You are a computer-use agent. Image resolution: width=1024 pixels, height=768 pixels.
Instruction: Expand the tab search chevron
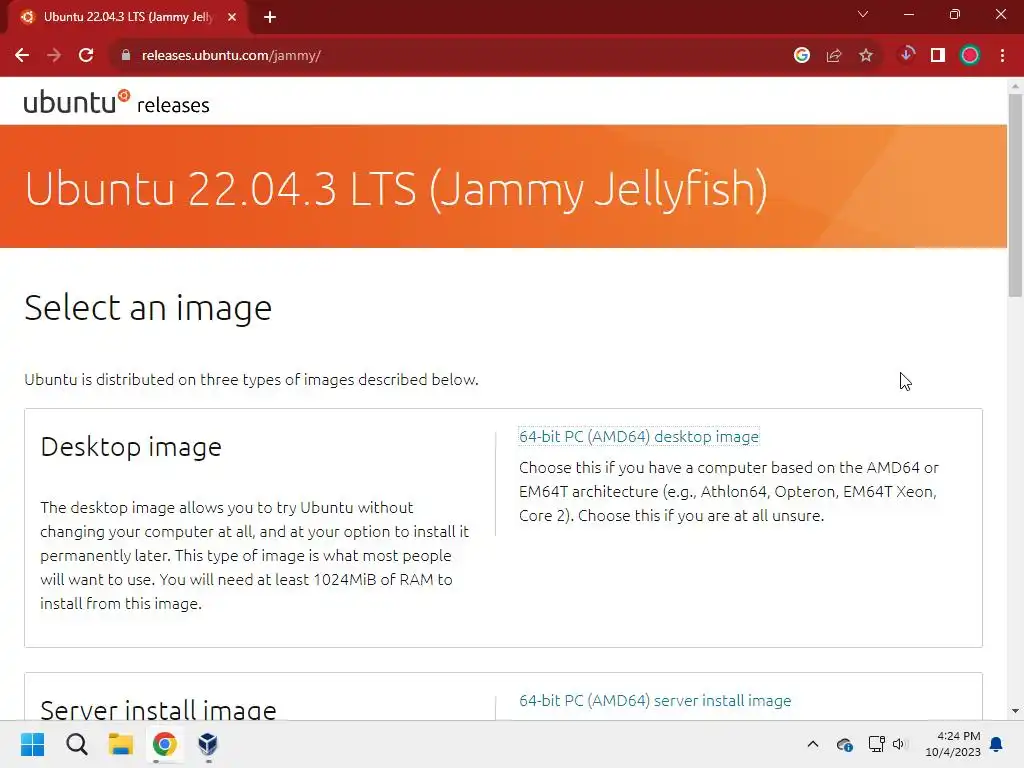[863, 14]
